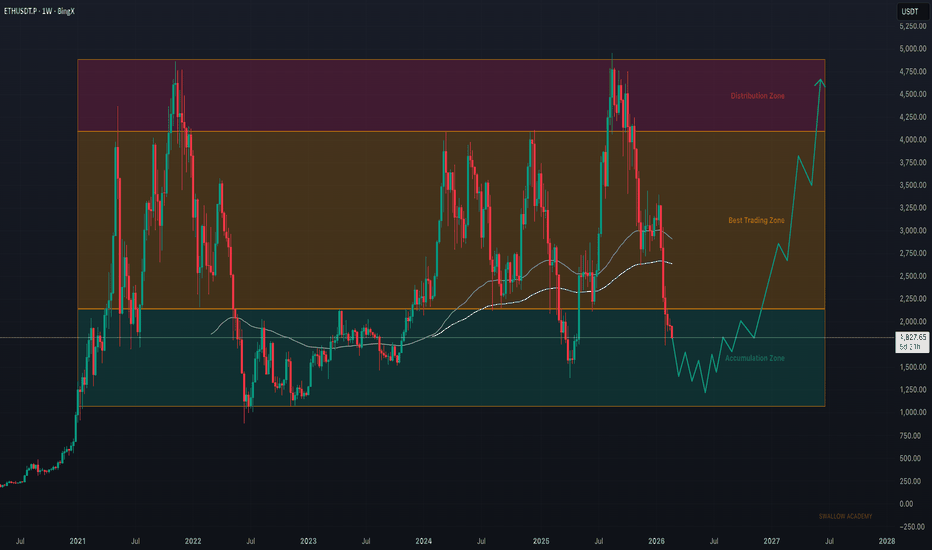Select the Distribution Zone text label
Image resolution: width=932 pixels, height=550 pixels.
757,96
